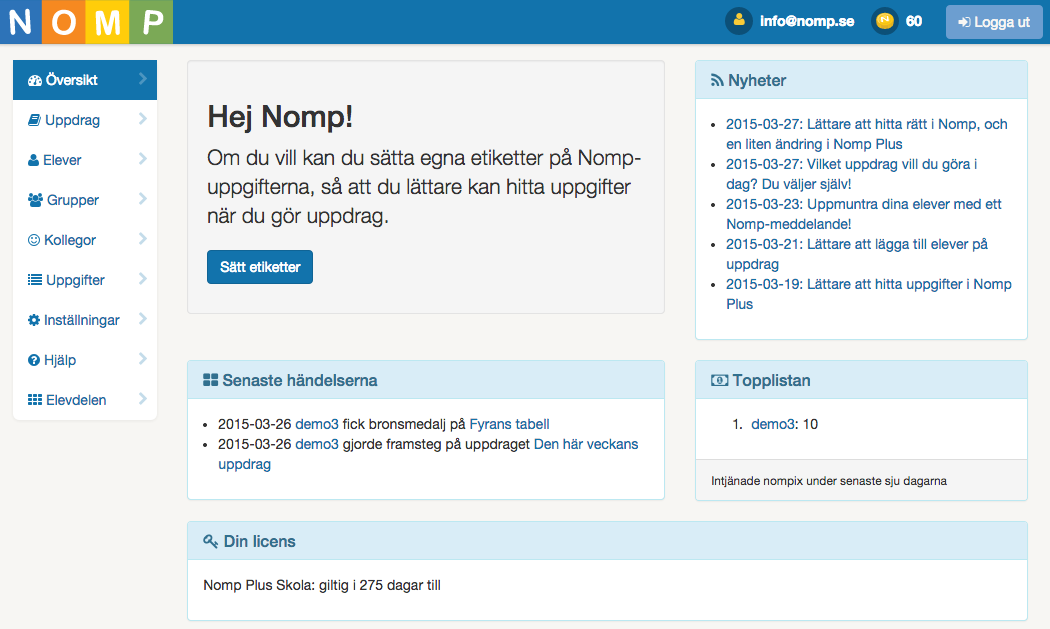Click the Elever student icon
This screenshot has height=629, width=1050.
[x=33, y=159]
